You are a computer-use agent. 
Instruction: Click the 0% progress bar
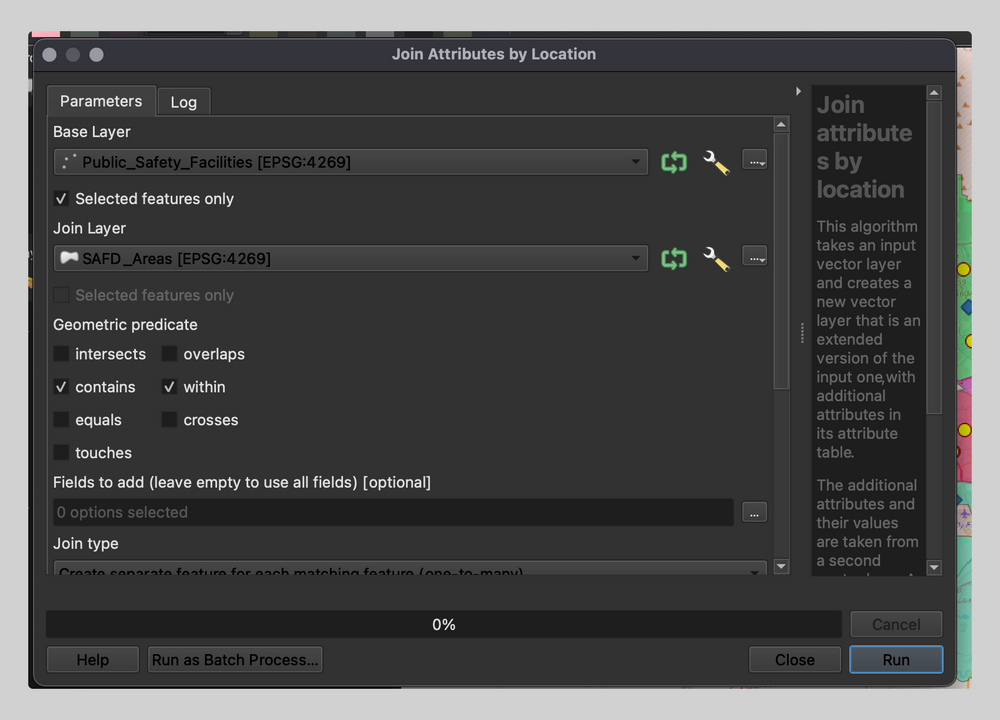443,625
